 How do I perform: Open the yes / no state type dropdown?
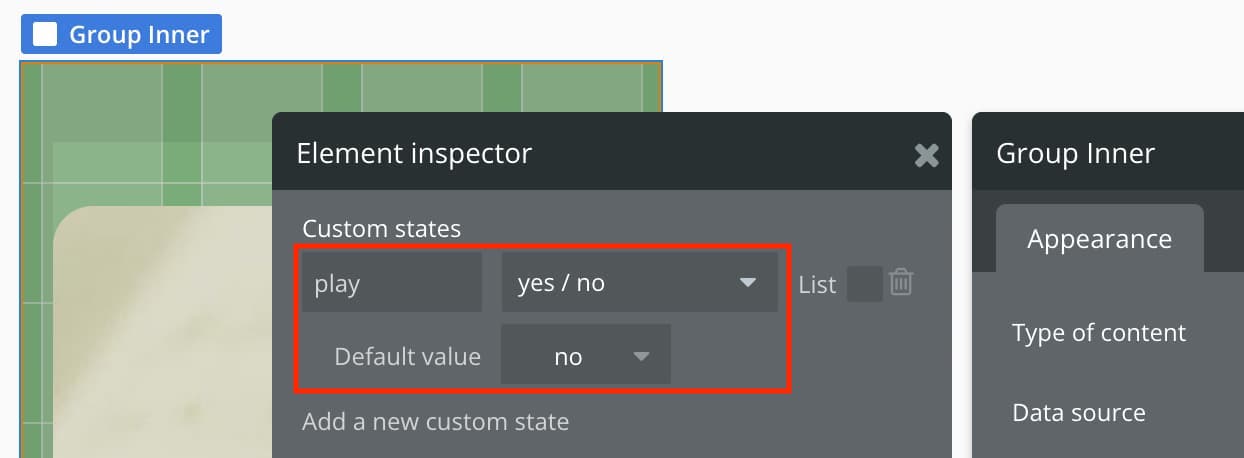pyautogui.click(x=640, y=283)
